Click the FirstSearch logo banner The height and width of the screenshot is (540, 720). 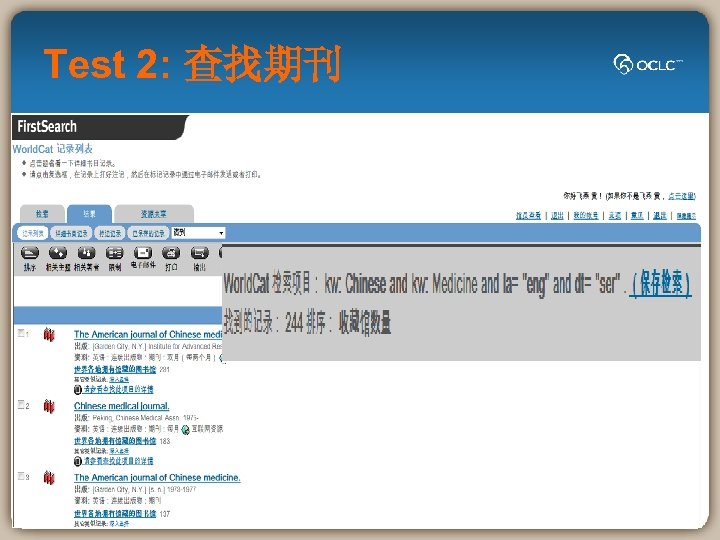(100, 127)
